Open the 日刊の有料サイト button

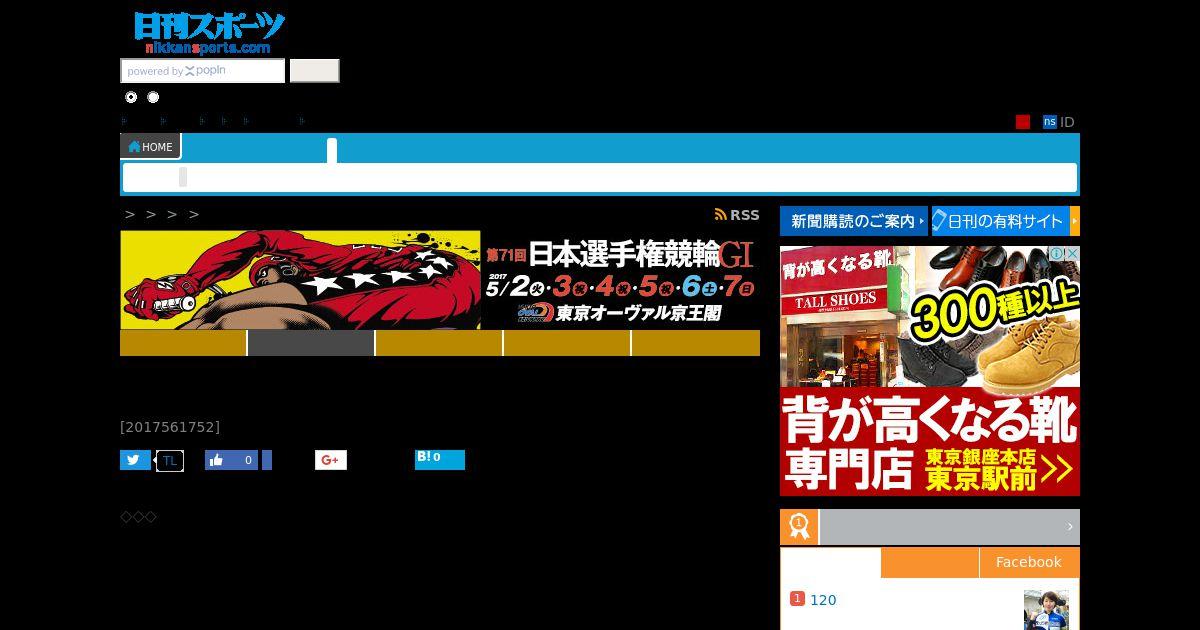(1005, 221)
